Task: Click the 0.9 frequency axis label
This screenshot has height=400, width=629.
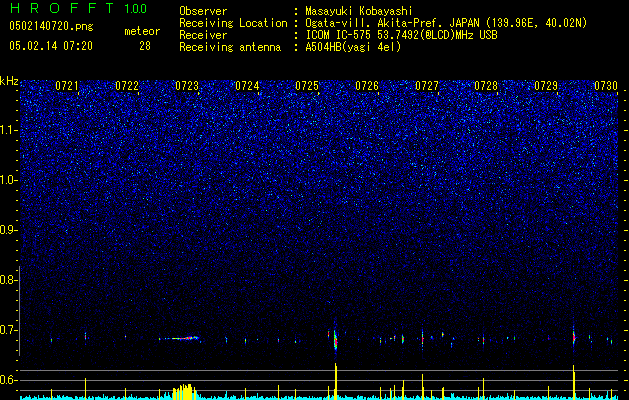Action: pos(8,230)
